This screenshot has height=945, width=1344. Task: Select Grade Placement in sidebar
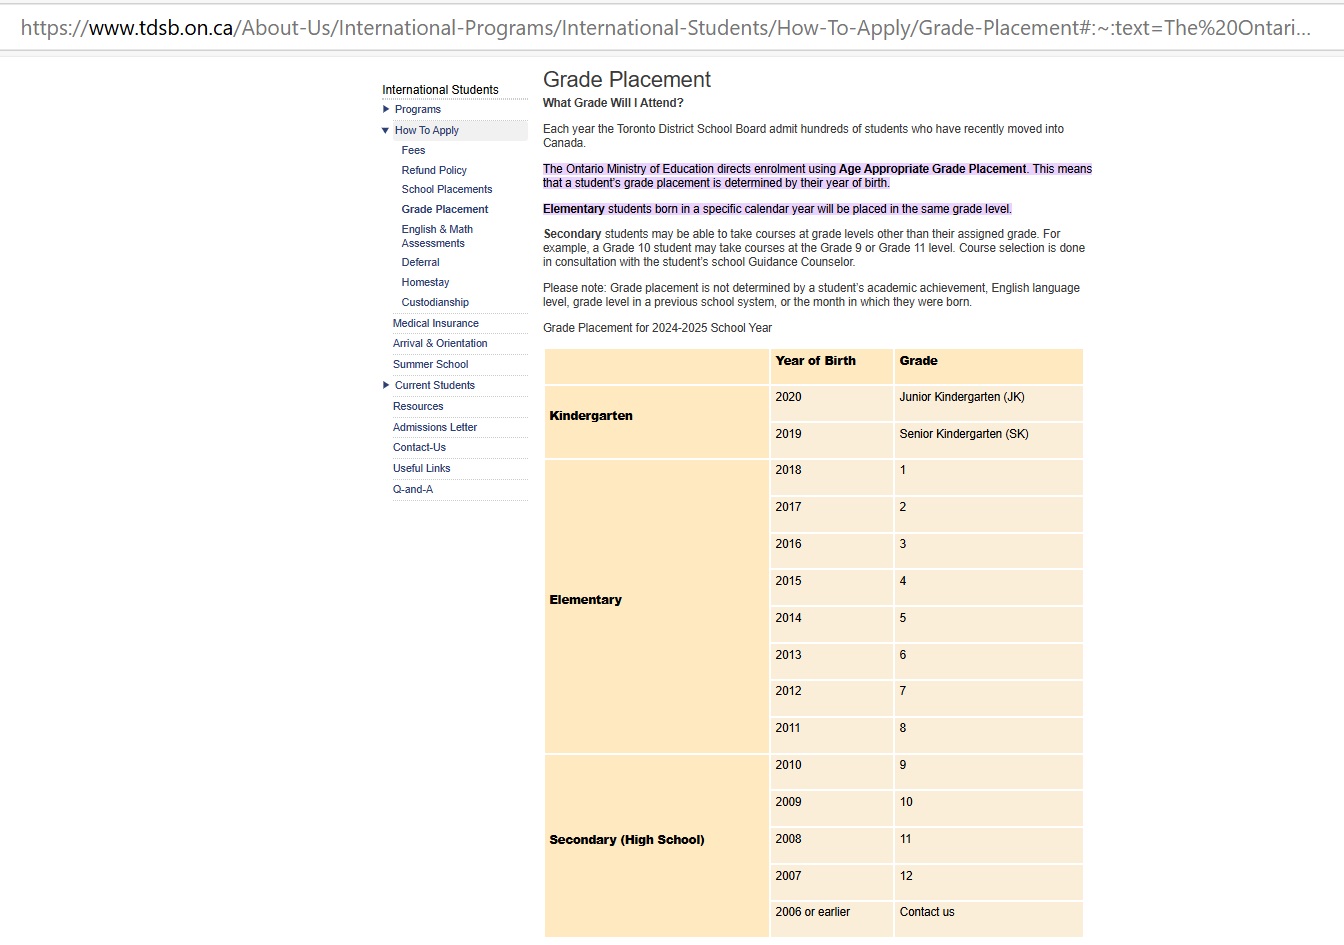coord(445,209)
